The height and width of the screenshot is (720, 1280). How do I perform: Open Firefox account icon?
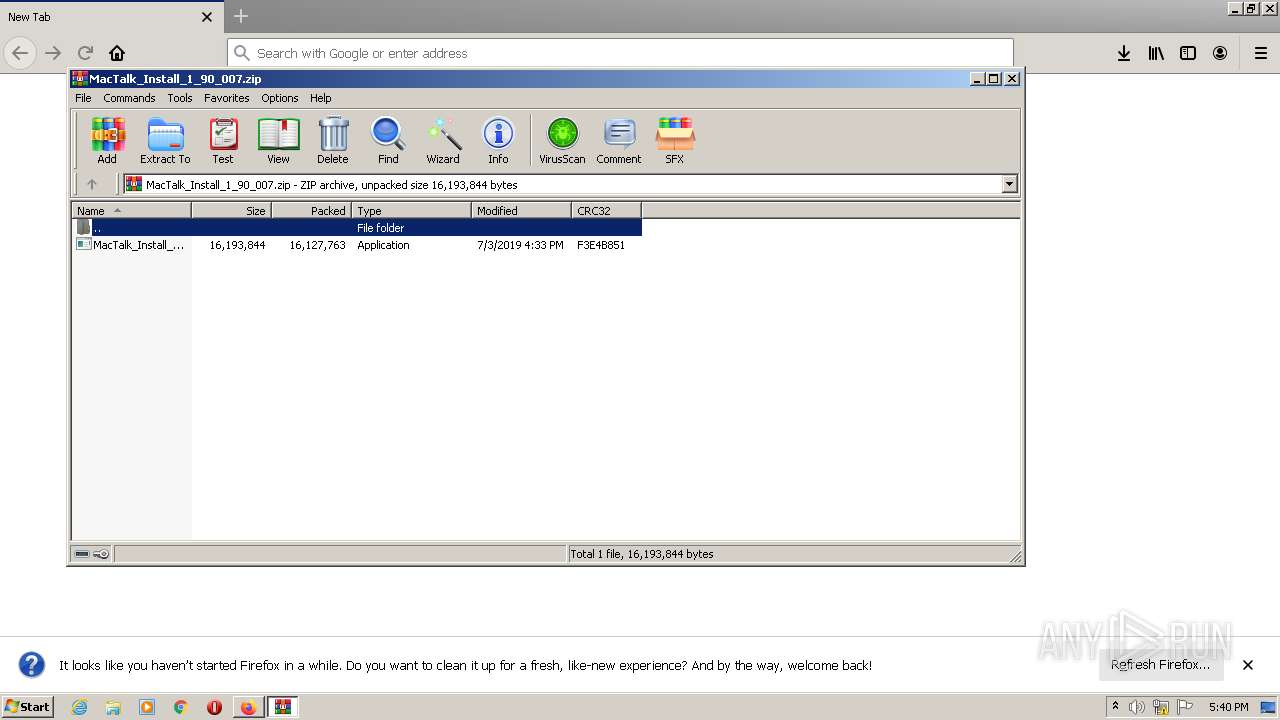pos(1220,53)
